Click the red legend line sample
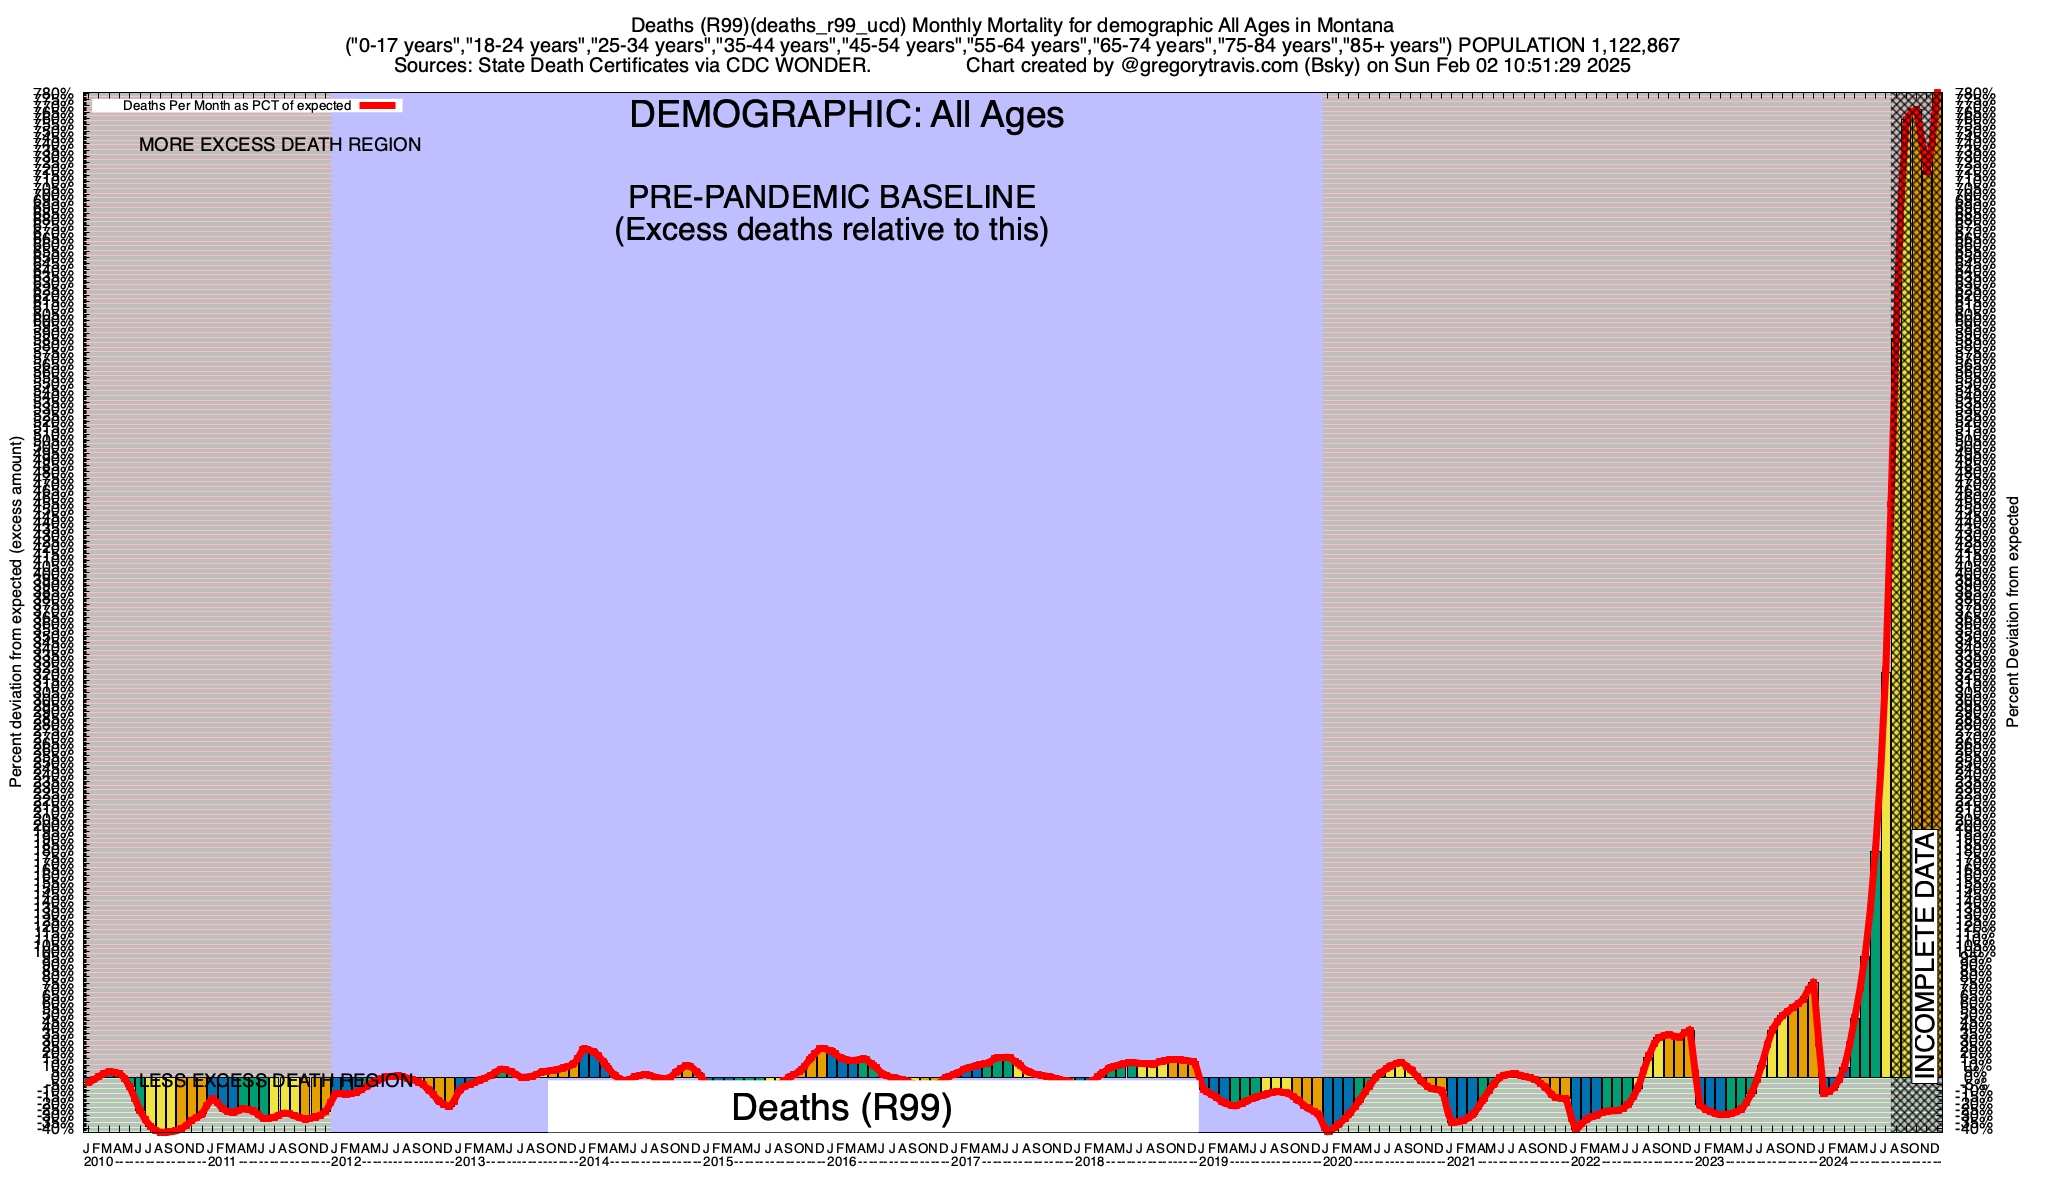This screenshot has width=2048, height=1200. coord(380,105)
